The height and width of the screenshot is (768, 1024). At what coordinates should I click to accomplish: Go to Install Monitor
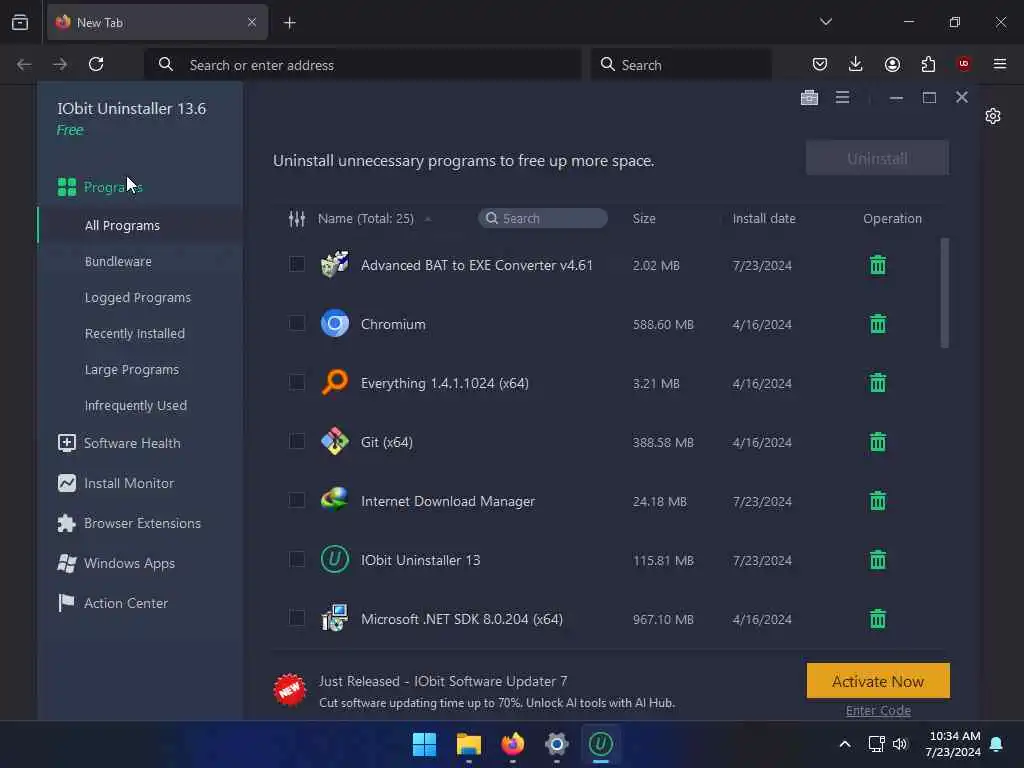click(116, 483)
